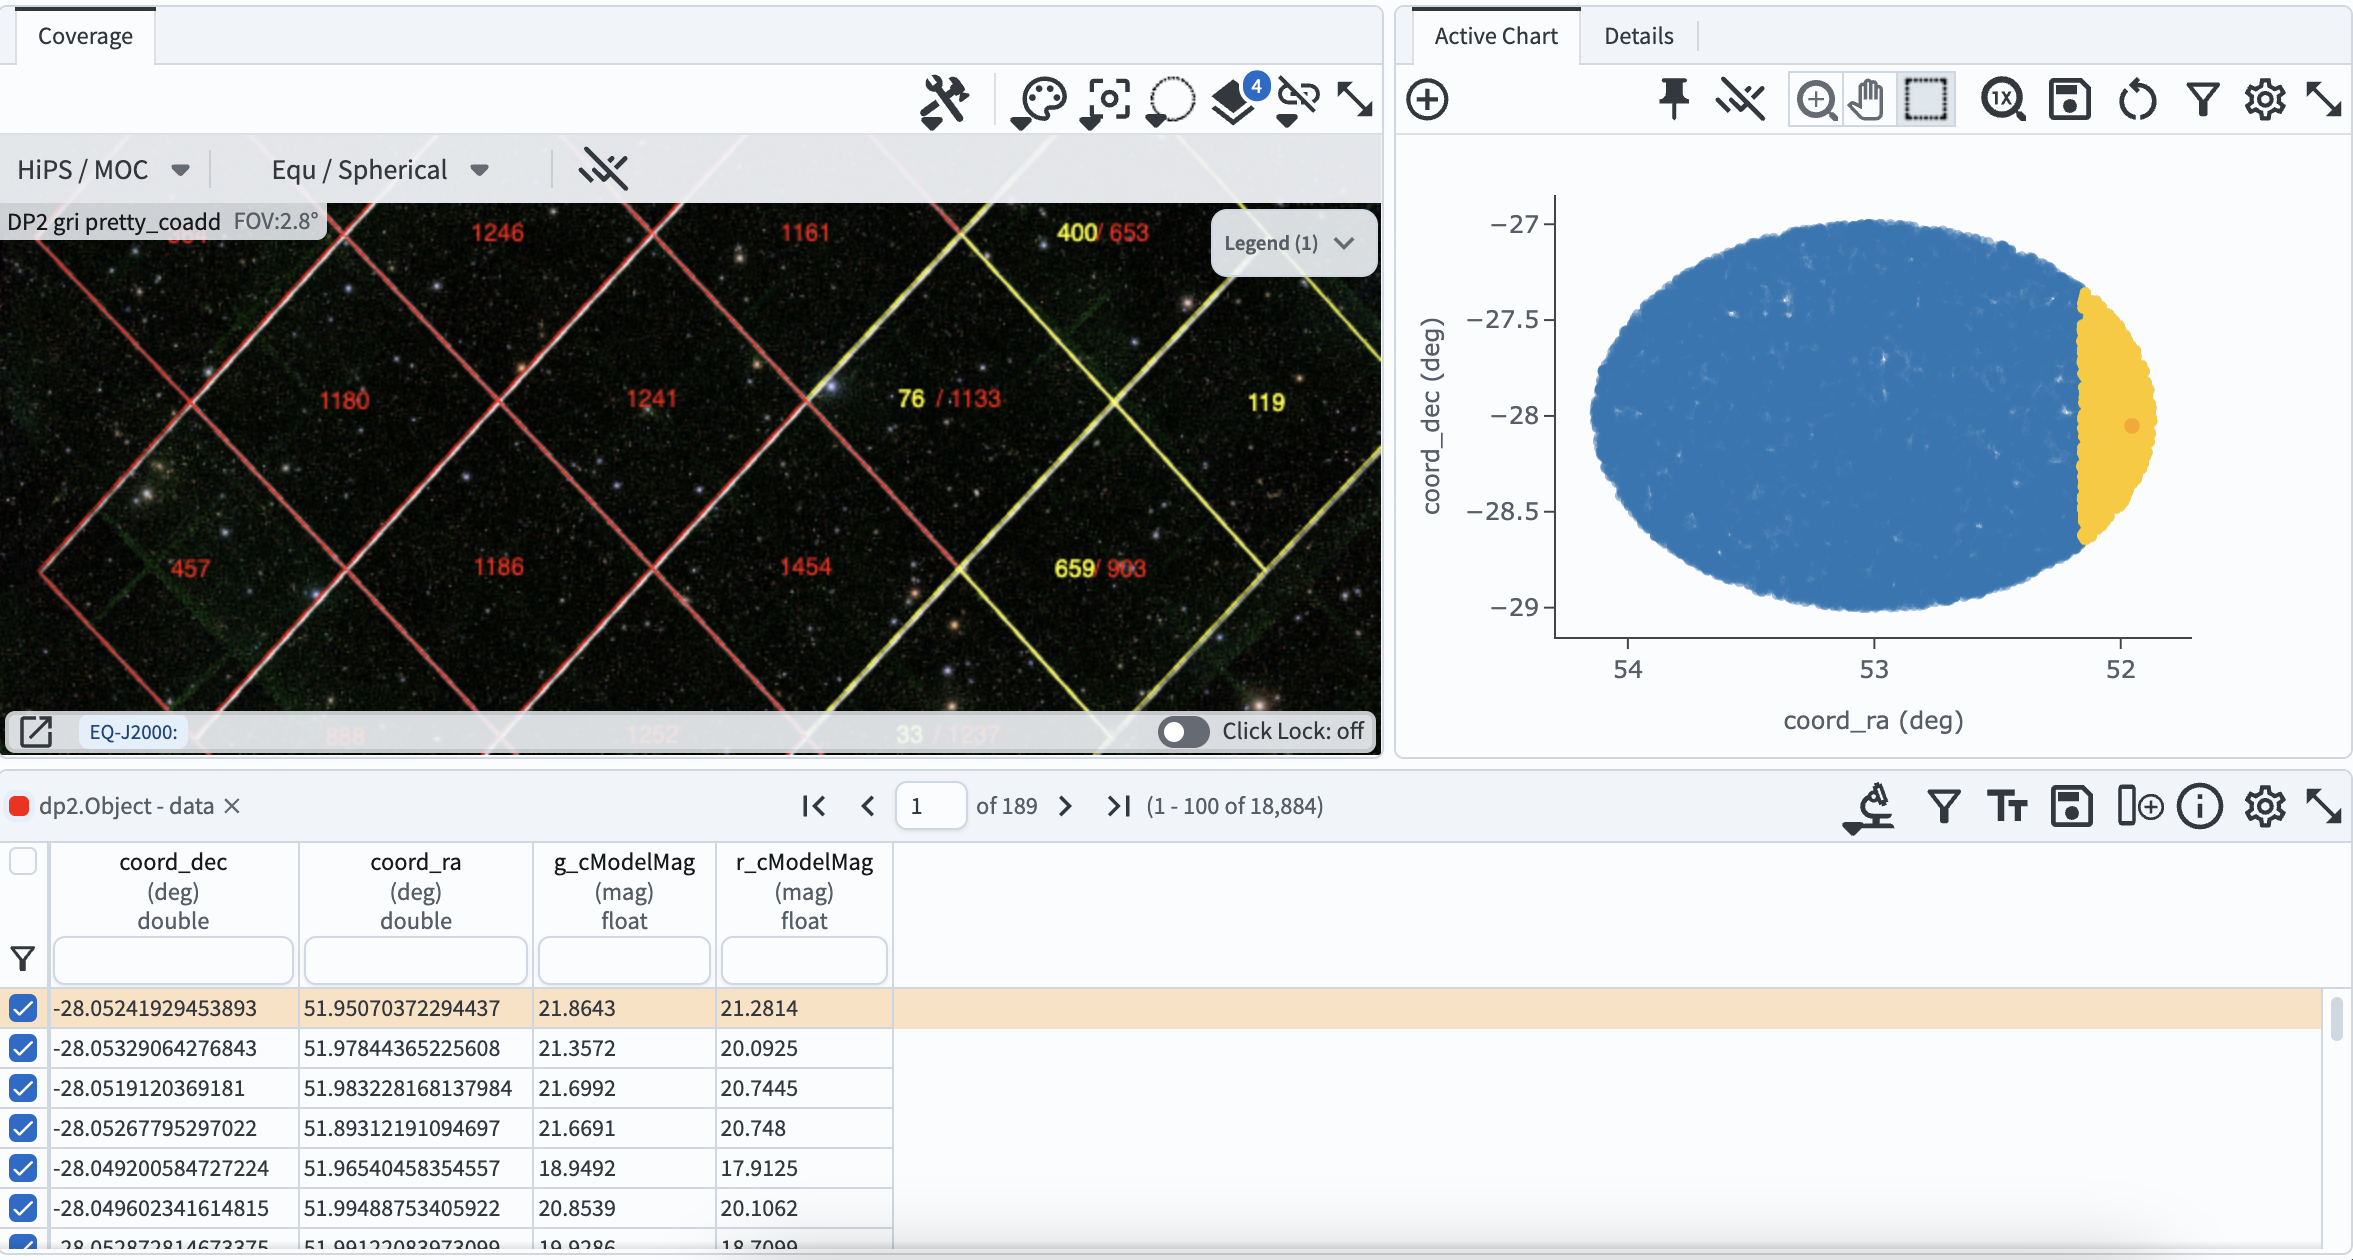Go to first table page
Screen dimensions: 2353x1260
(814, 806)
